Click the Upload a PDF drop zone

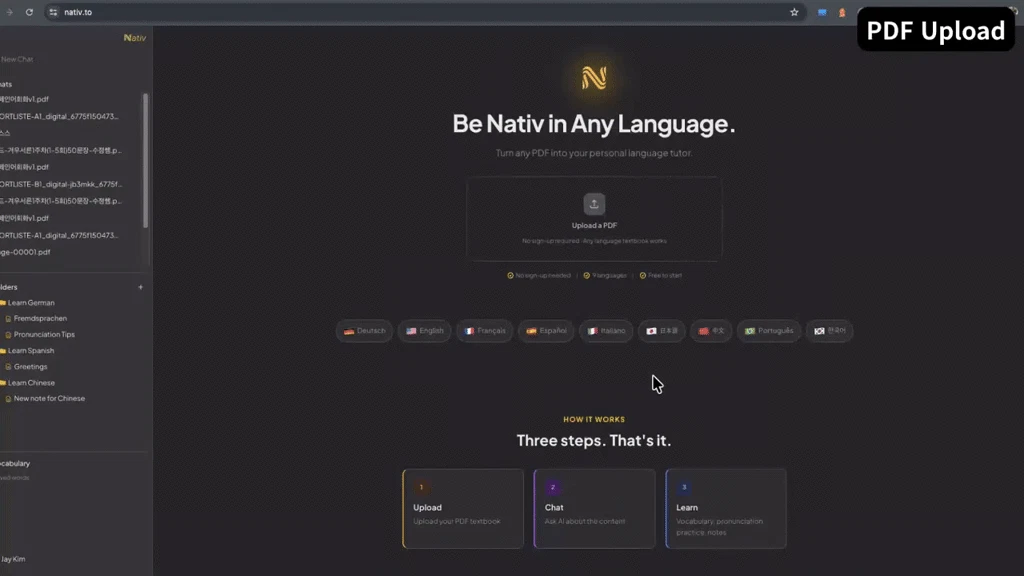click(594, 219)
